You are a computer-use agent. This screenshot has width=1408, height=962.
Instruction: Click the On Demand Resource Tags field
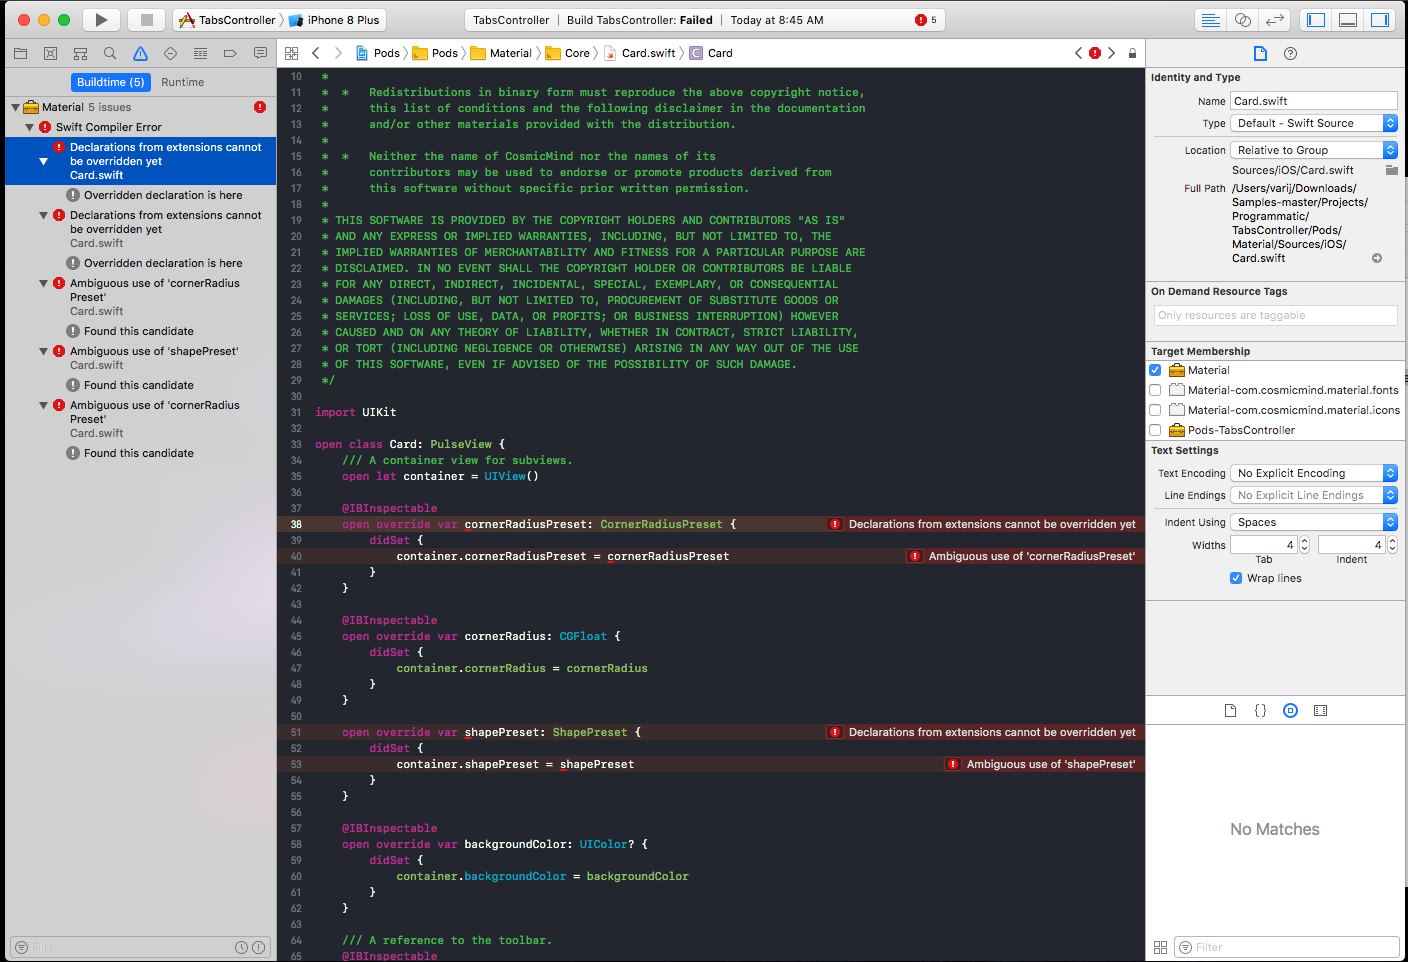(1275, 315)
